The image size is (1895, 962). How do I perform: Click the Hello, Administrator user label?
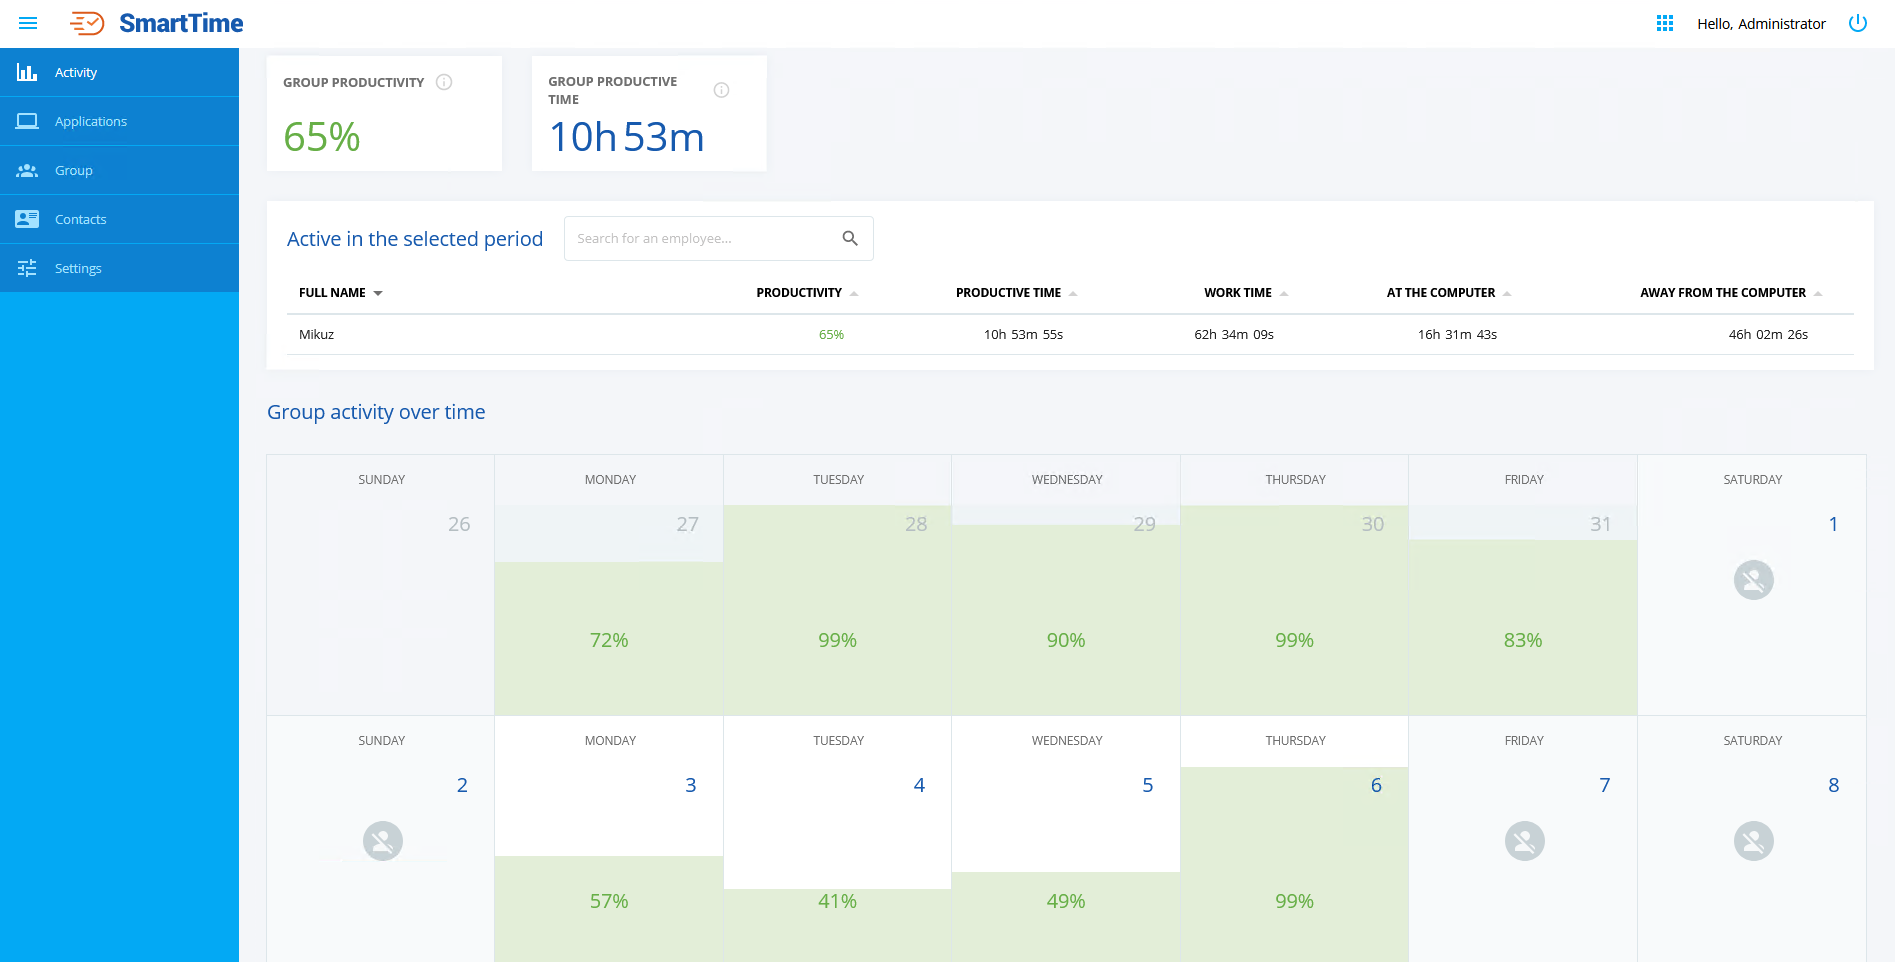click(x=1761, y=23)
